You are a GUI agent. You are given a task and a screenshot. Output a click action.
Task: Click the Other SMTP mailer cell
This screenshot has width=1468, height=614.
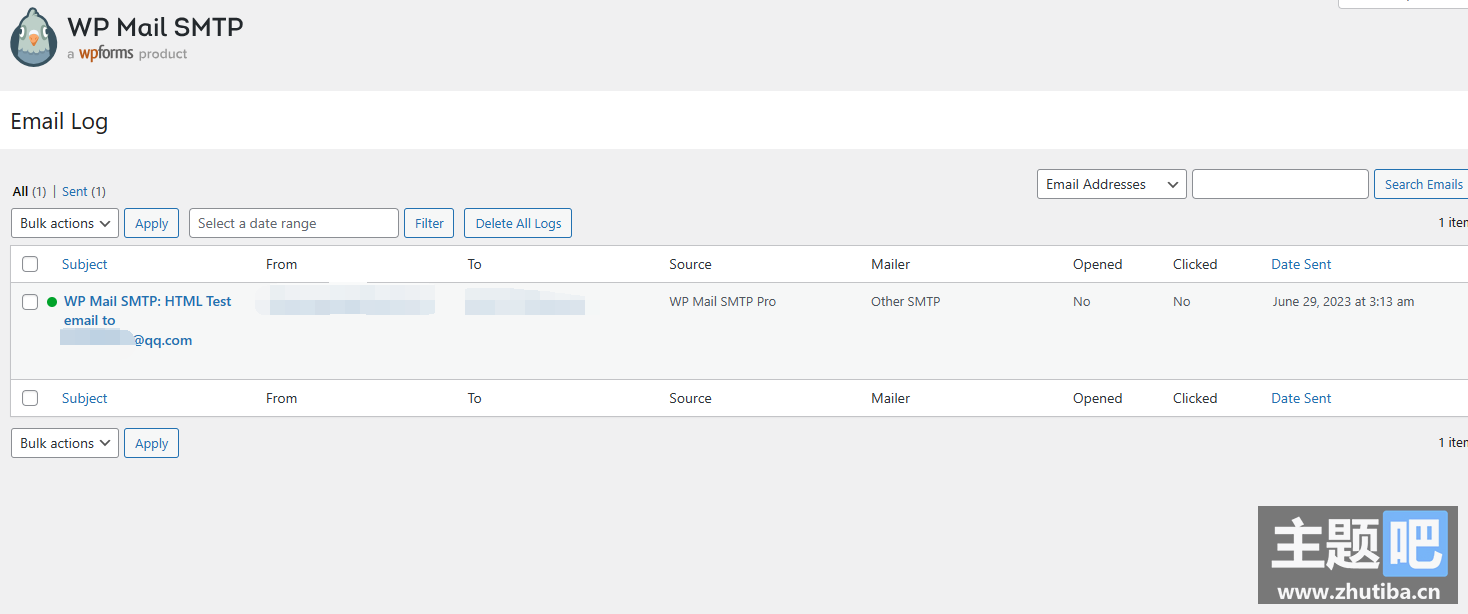[905, 301]
